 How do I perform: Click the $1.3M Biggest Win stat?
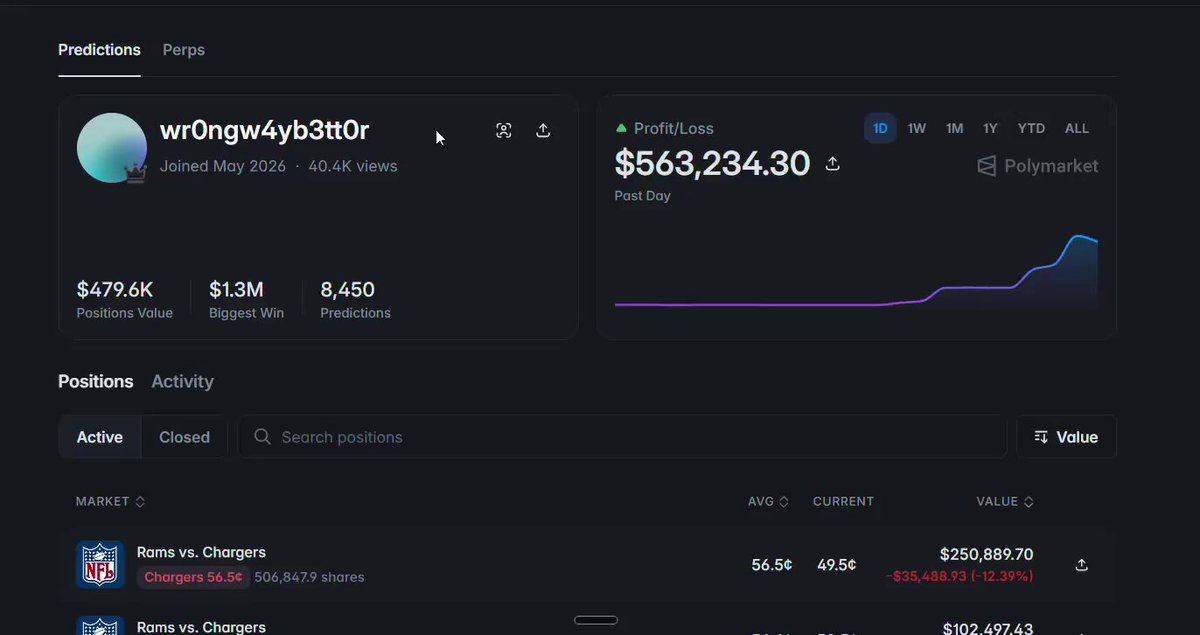click(246, 300)
